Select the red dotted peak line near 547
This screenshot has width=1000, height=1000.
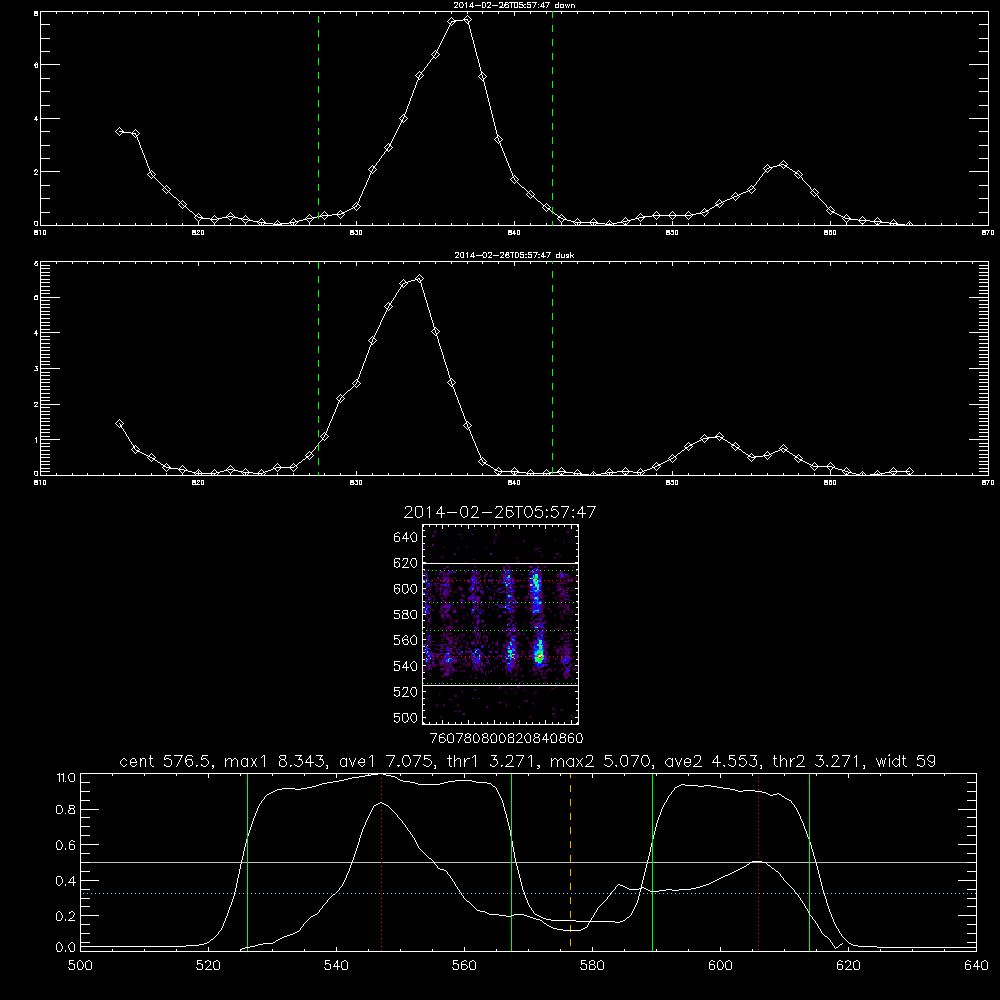coord(381,861)
